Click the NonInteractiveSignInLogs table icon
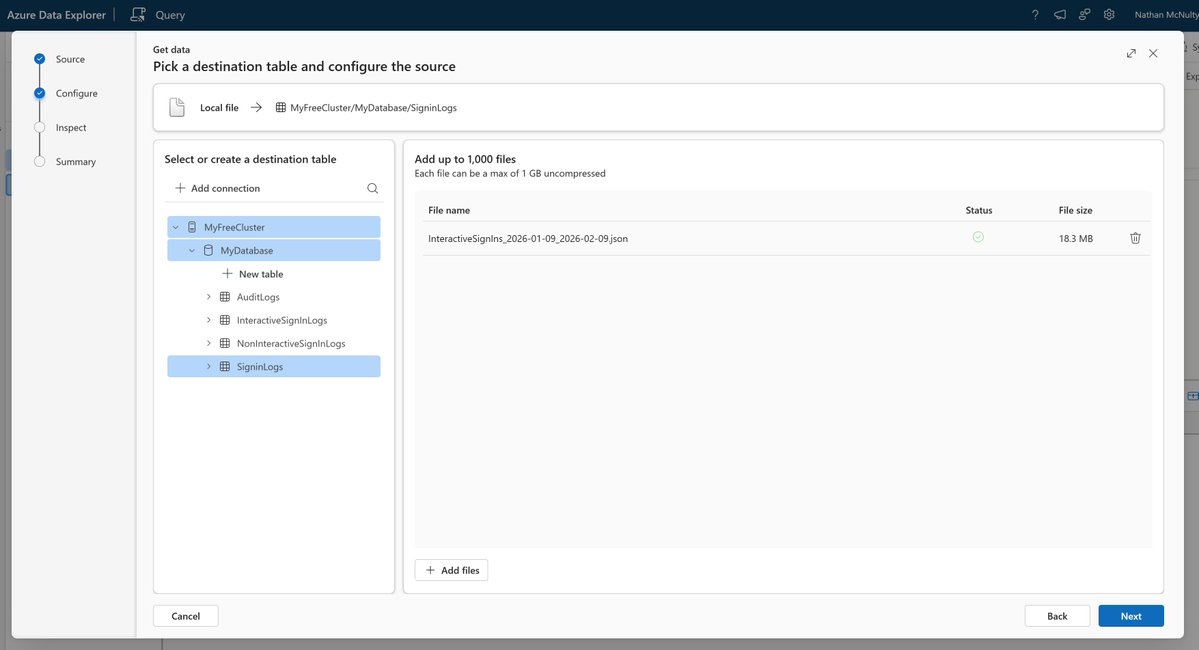 (225, 343)
